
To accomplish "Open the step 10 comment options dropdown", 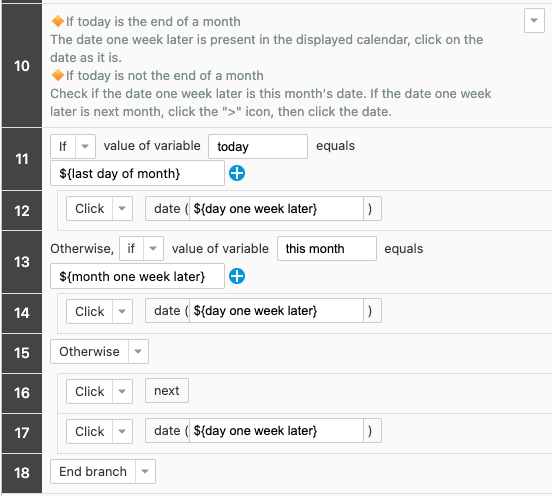I will pos(534,21).
